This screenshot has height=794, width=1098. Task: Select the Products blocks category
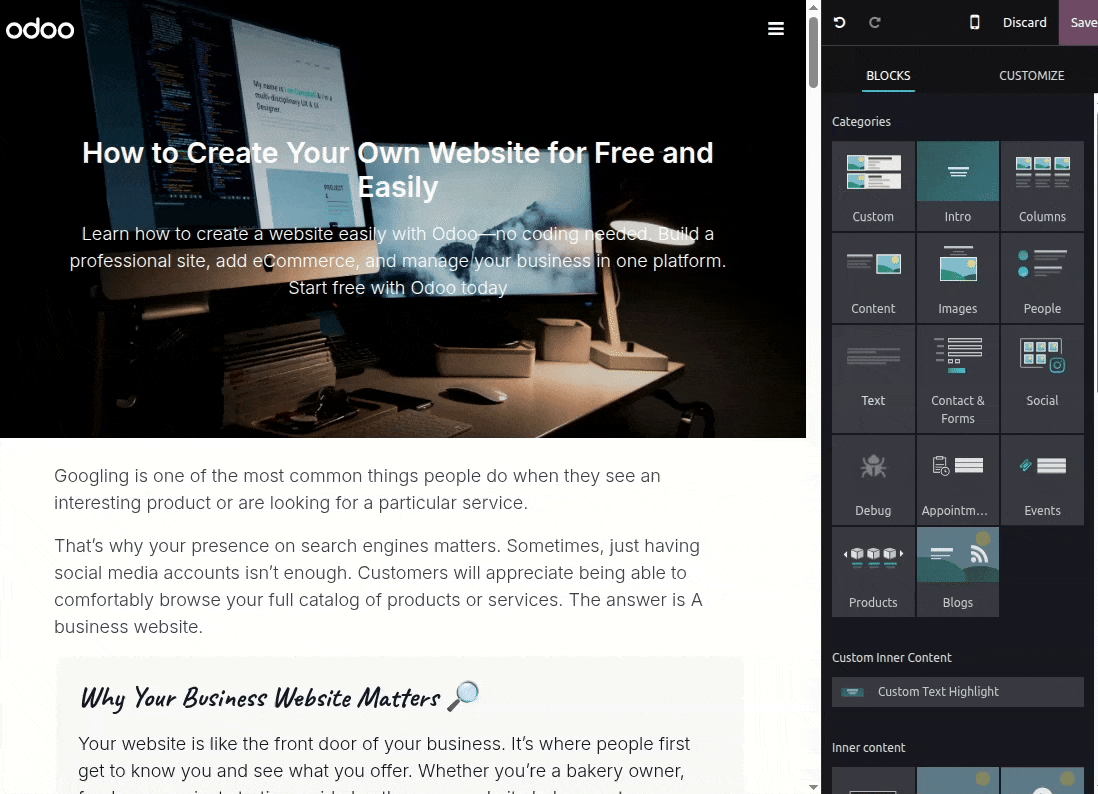point(873,571)
